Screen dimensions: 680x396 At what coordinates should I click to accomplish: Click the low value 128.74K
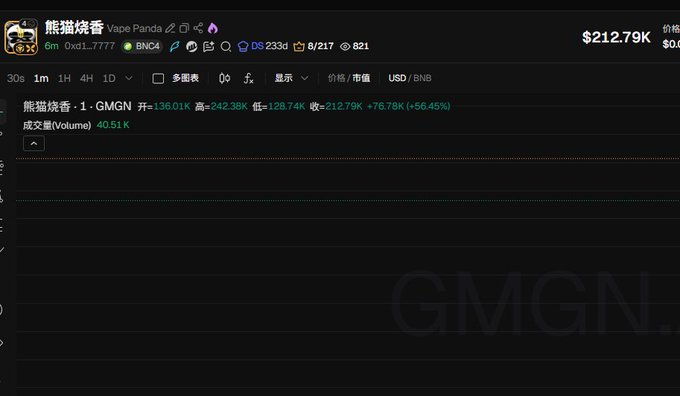pyautogui.click(x=286, y=106)
